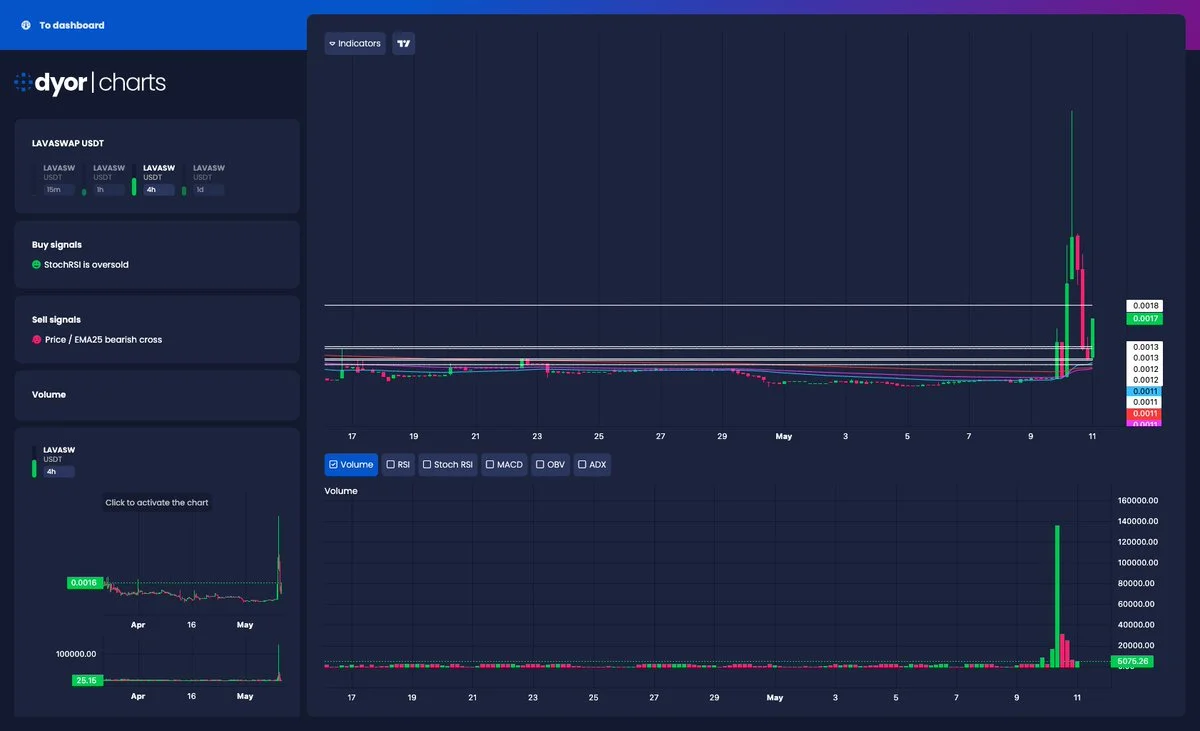Viewport: 1200px width, 731px height.
Task: Click the 4h badge in mini chart panel
Action: coord(57,472)
